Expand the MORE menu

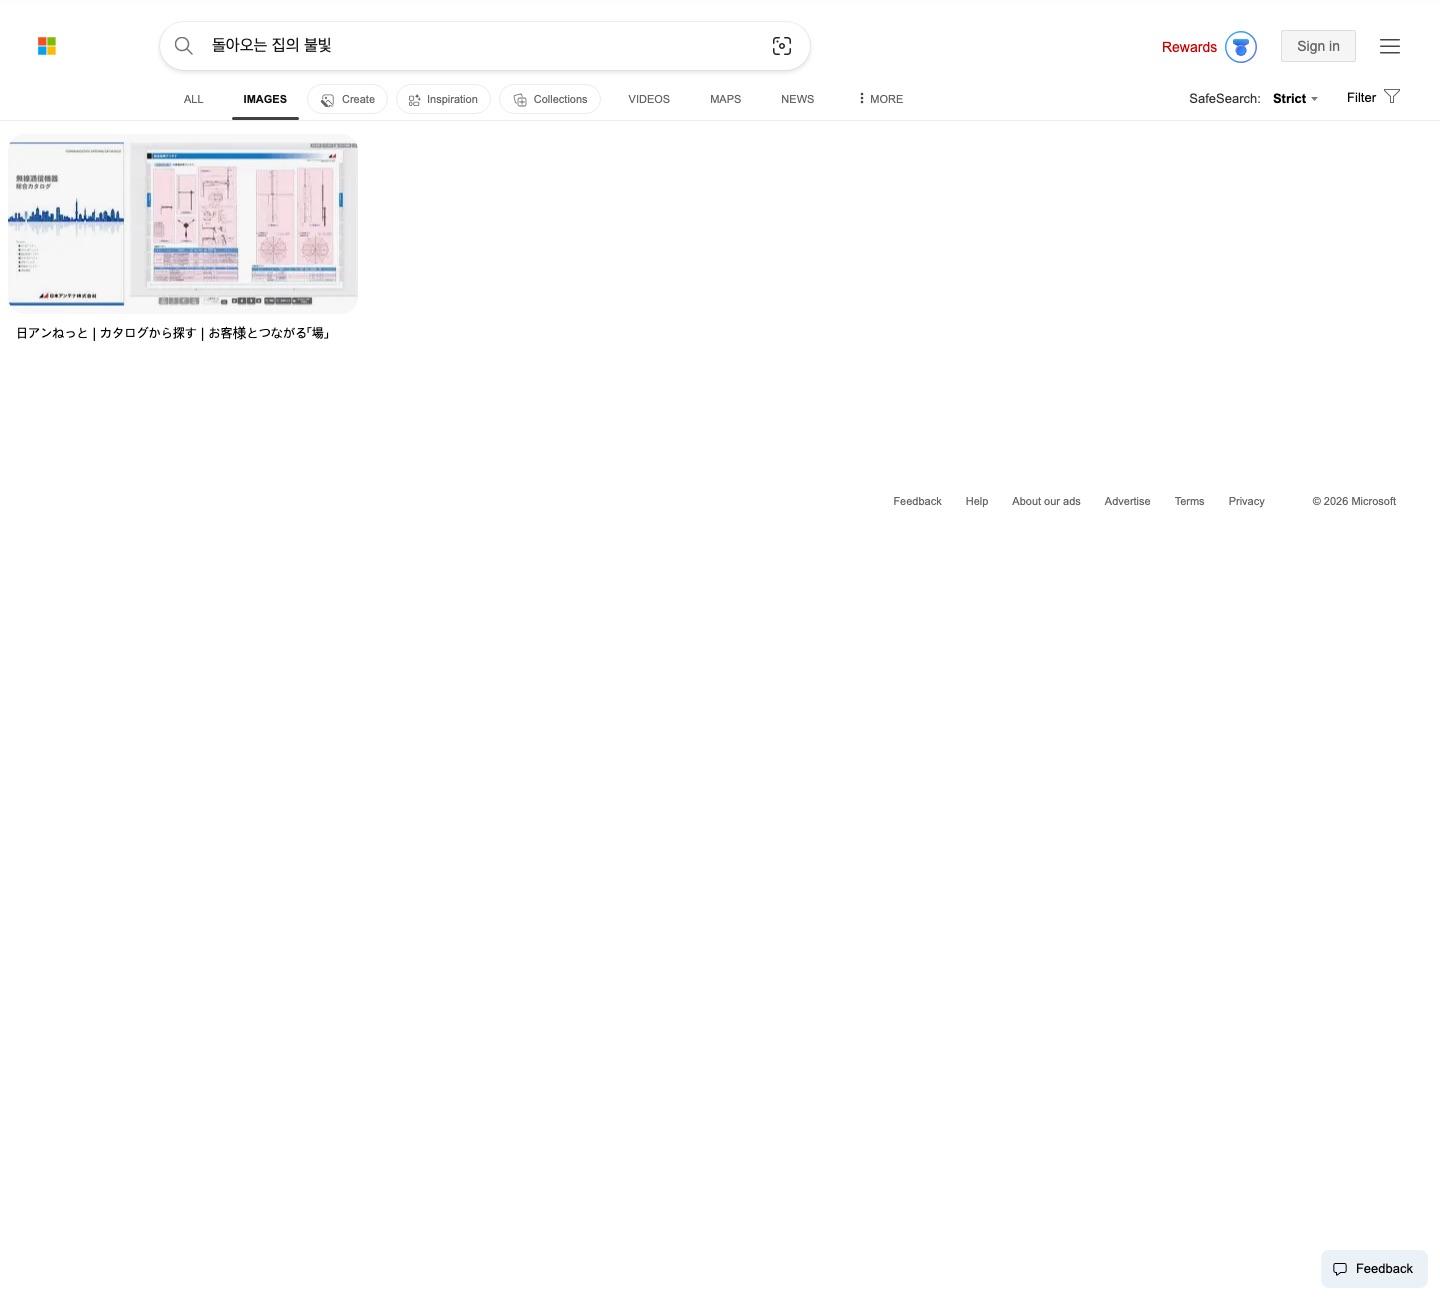880,99
